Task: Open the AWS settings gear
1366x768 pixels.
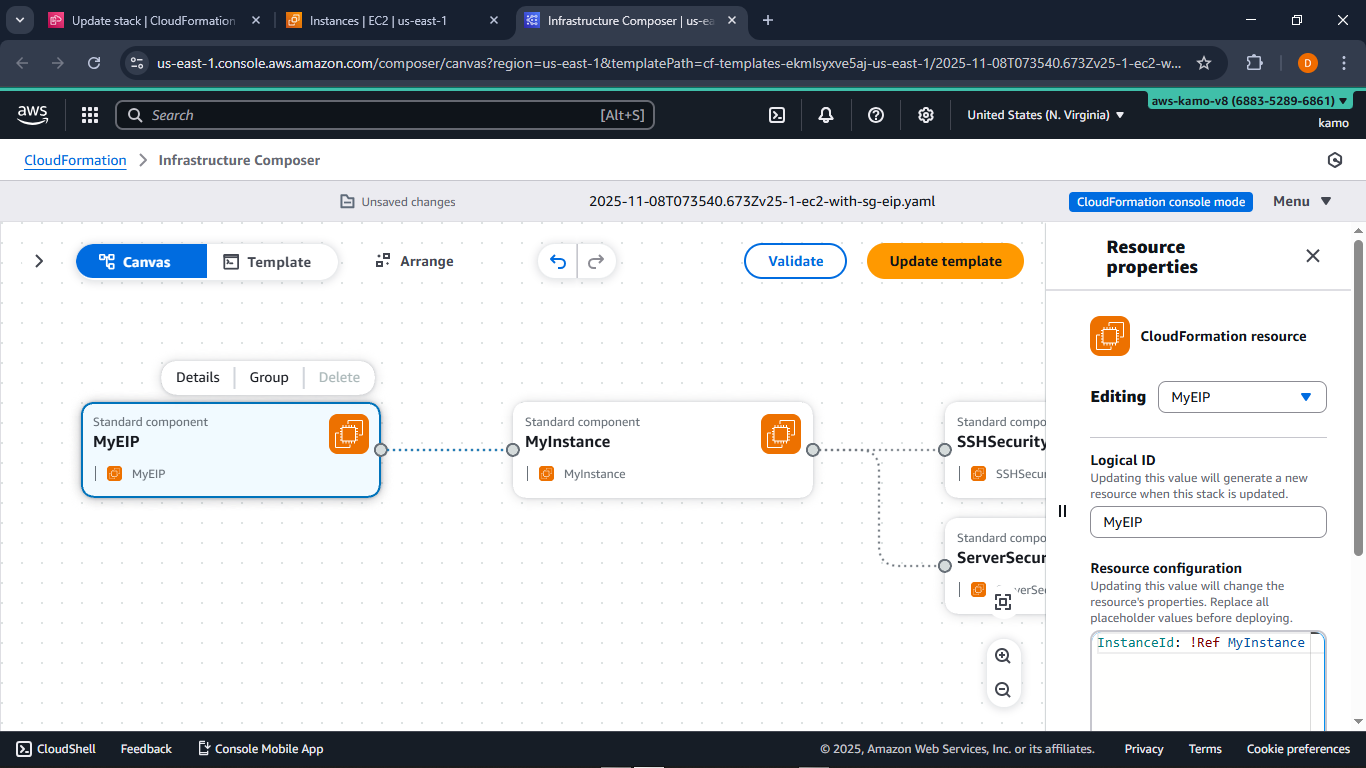Action: pyautogui.click(x=926, y=114)
